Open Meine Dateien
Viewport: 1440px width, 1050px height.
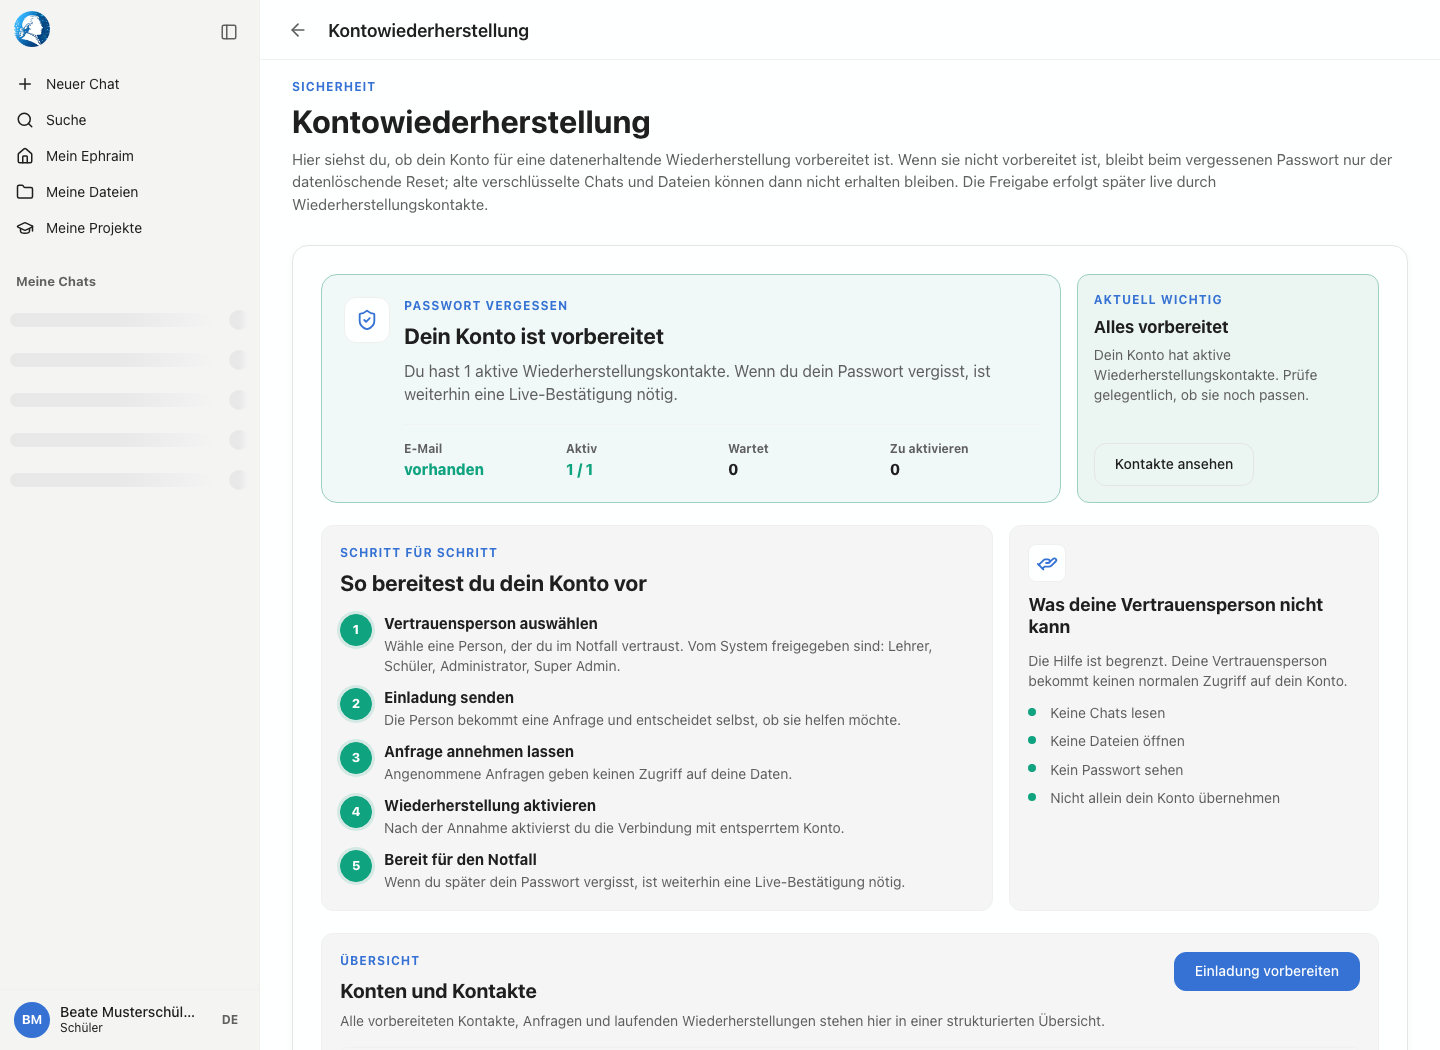tap(129, 192)
